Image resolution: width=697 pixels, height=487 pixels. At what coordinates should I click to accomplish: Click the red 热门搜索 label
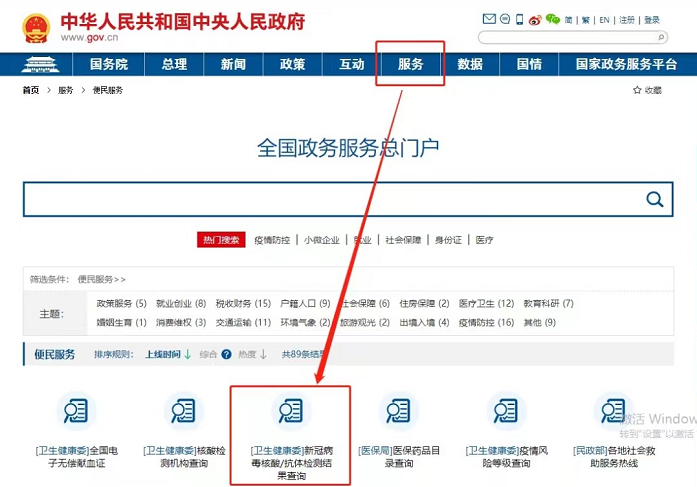click(221, 240)
